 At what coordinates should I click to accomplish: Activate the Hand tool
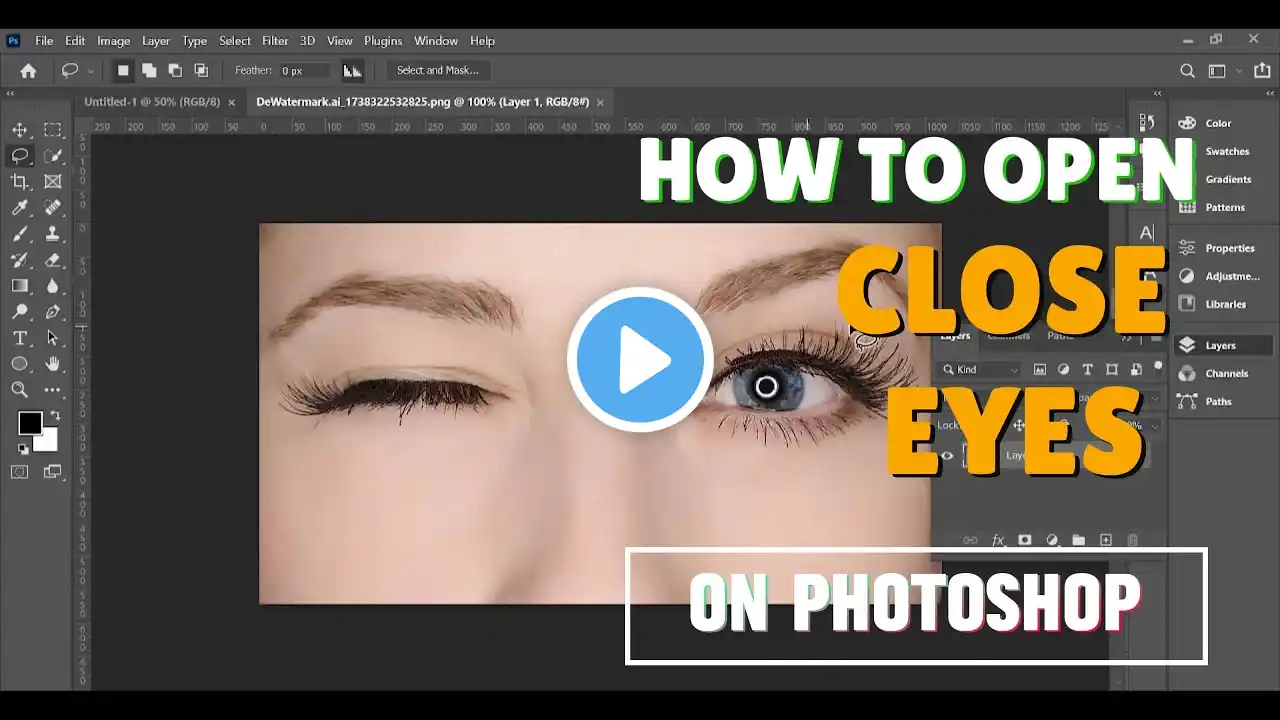click(x=53, y=364)
